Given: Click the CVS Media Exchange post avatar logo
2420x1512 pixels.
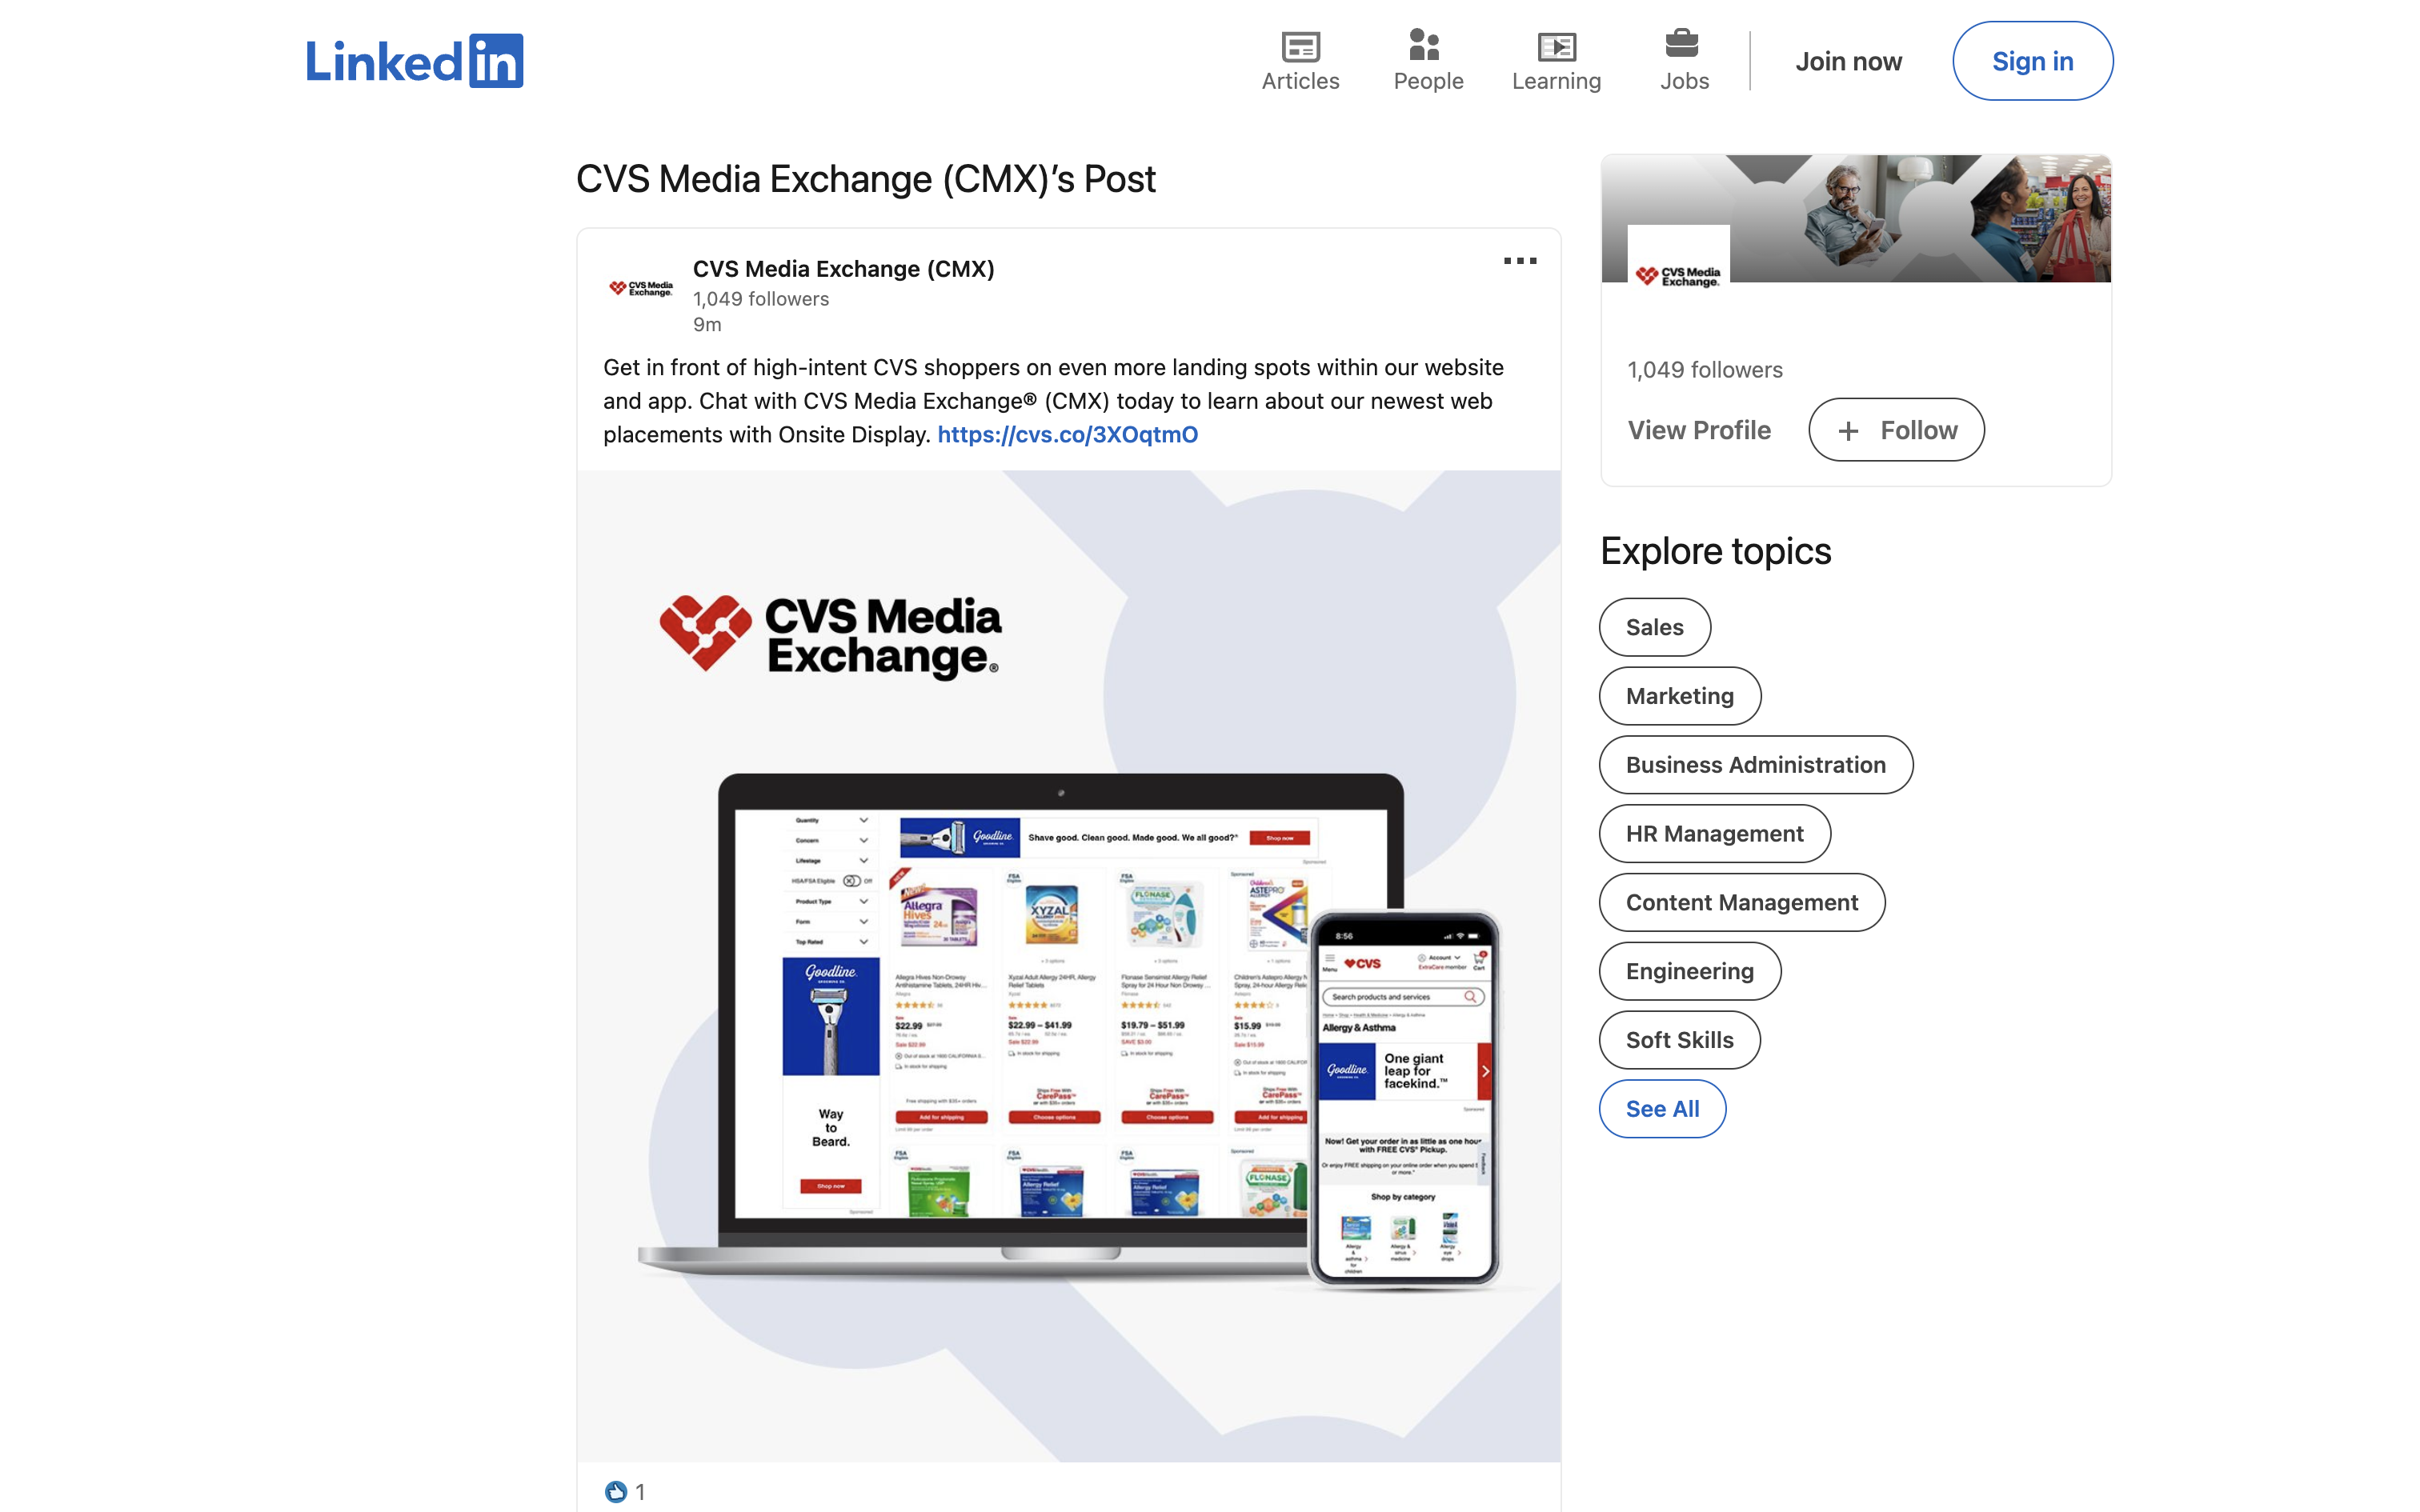Looking at the screenshot, I should tap(641, 288).
